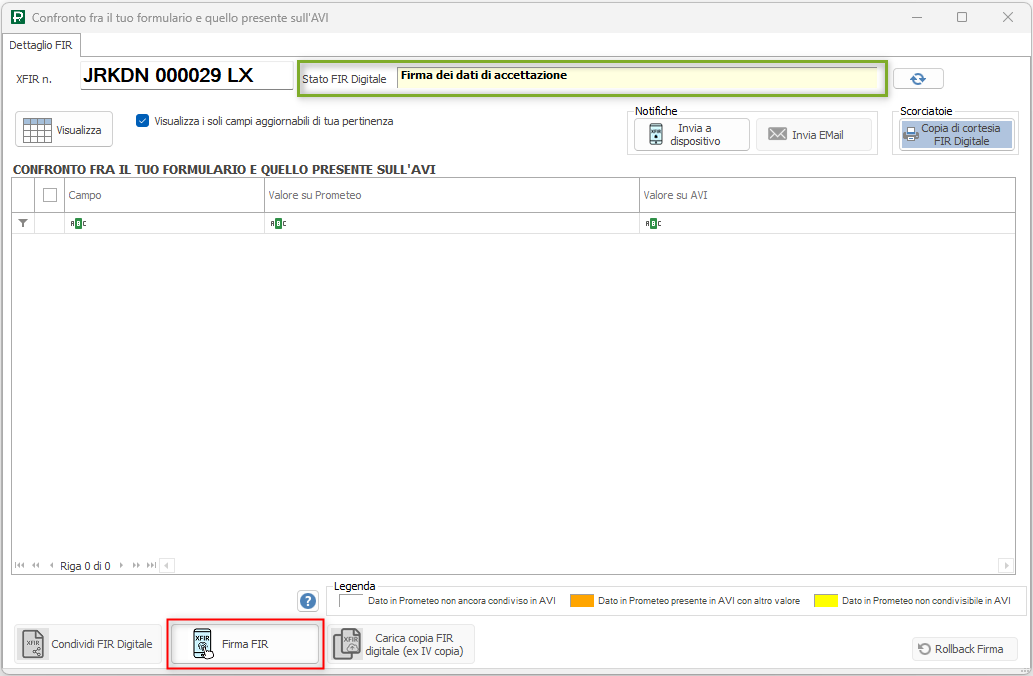Image resolution: width=1033 pixels, height=676 pixels.
Task: Click the Stato FIR Digitale field
Action: coord(637,78)
